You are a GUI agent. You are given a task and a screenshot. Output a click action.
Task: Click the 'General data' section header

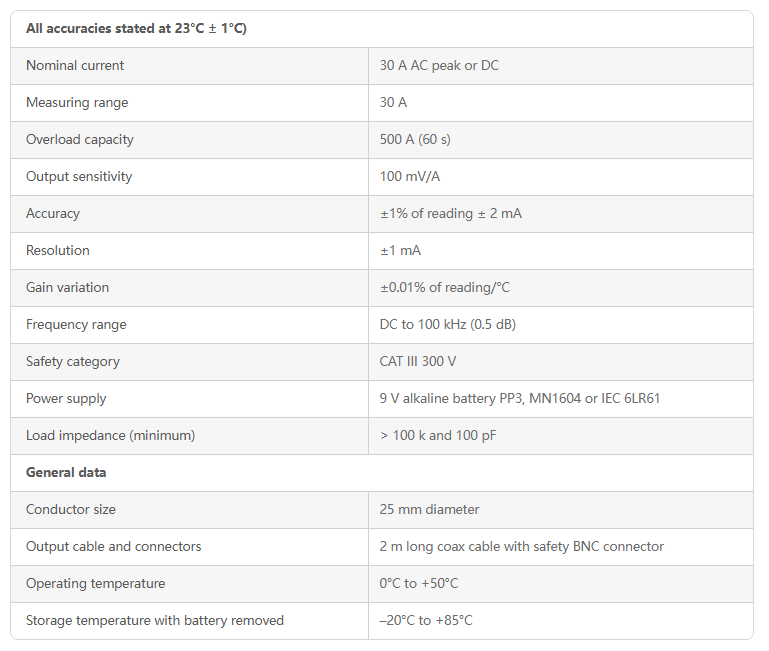[66, 472]
